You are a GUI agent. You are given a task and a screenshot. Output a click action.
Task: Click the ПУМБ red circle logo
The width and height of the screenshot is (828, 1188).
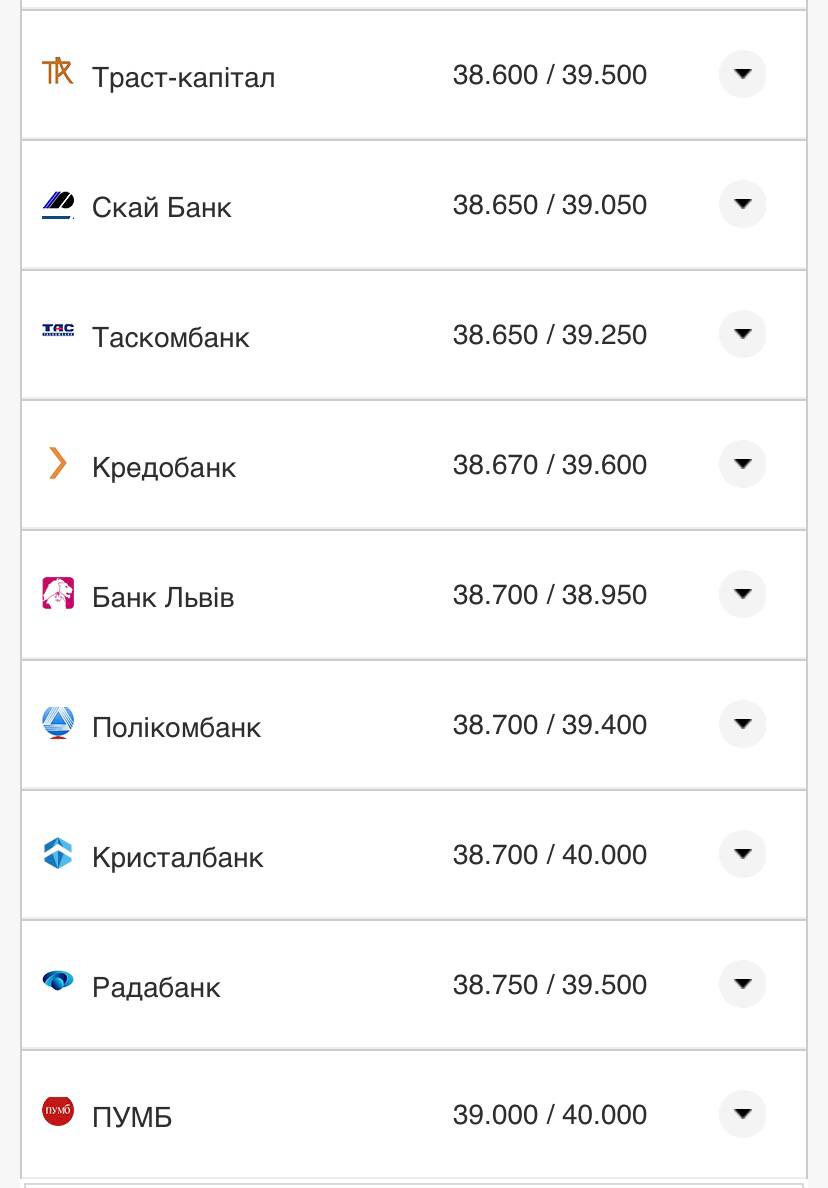58,1111
